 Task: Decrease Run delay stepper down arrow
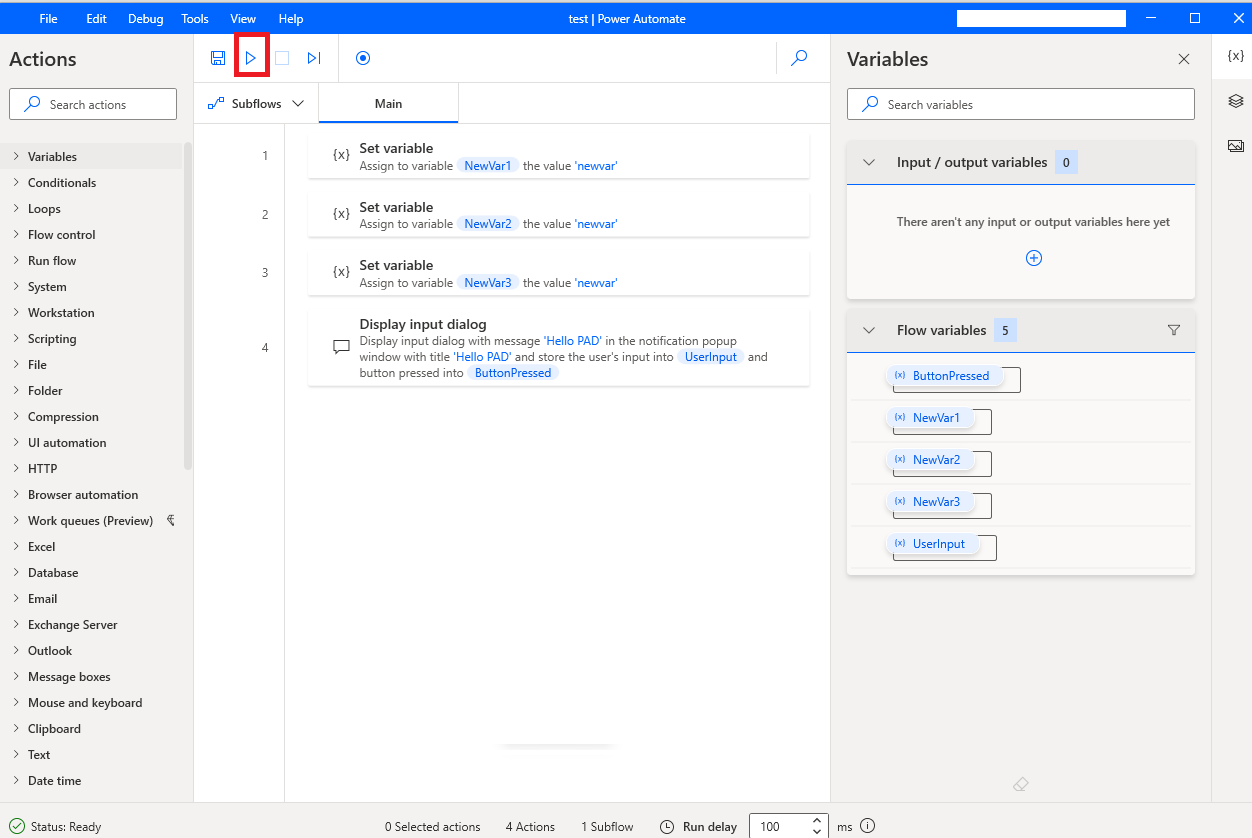point(817,832)
